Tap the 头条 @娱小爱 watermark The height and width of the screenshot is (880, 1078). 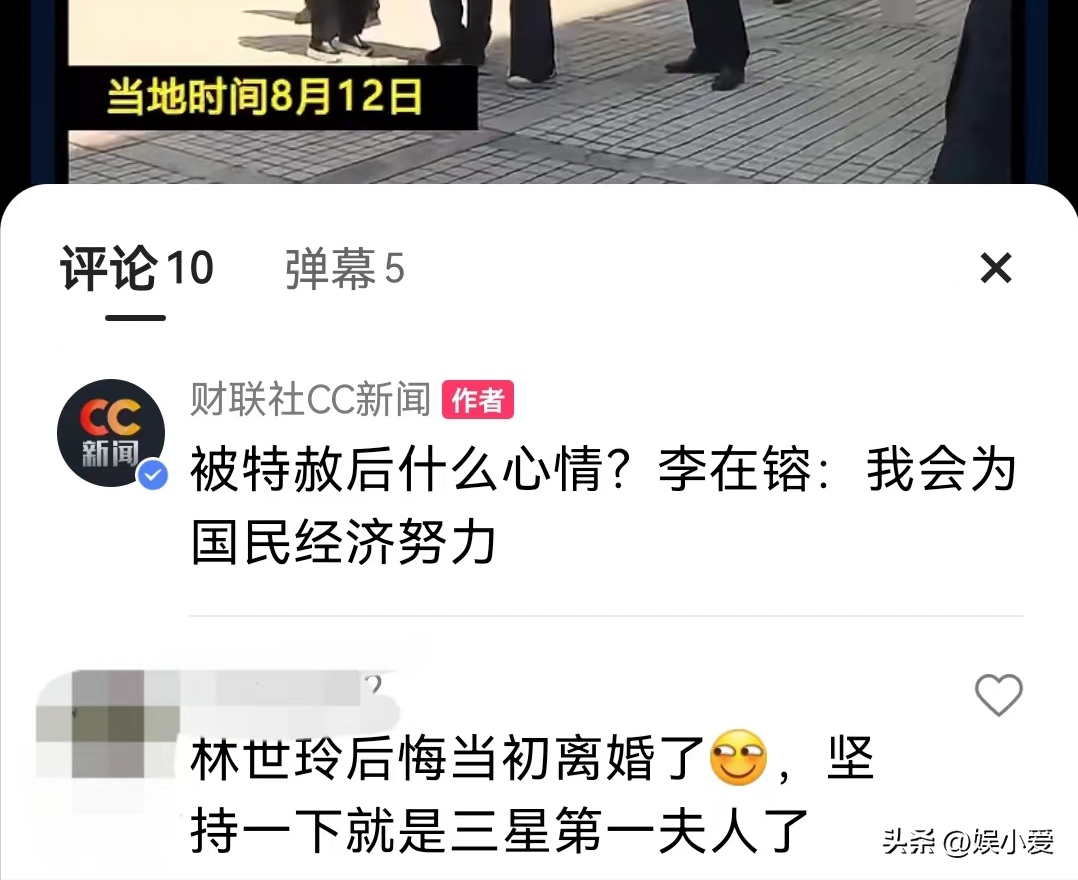(x=968, y=842)
